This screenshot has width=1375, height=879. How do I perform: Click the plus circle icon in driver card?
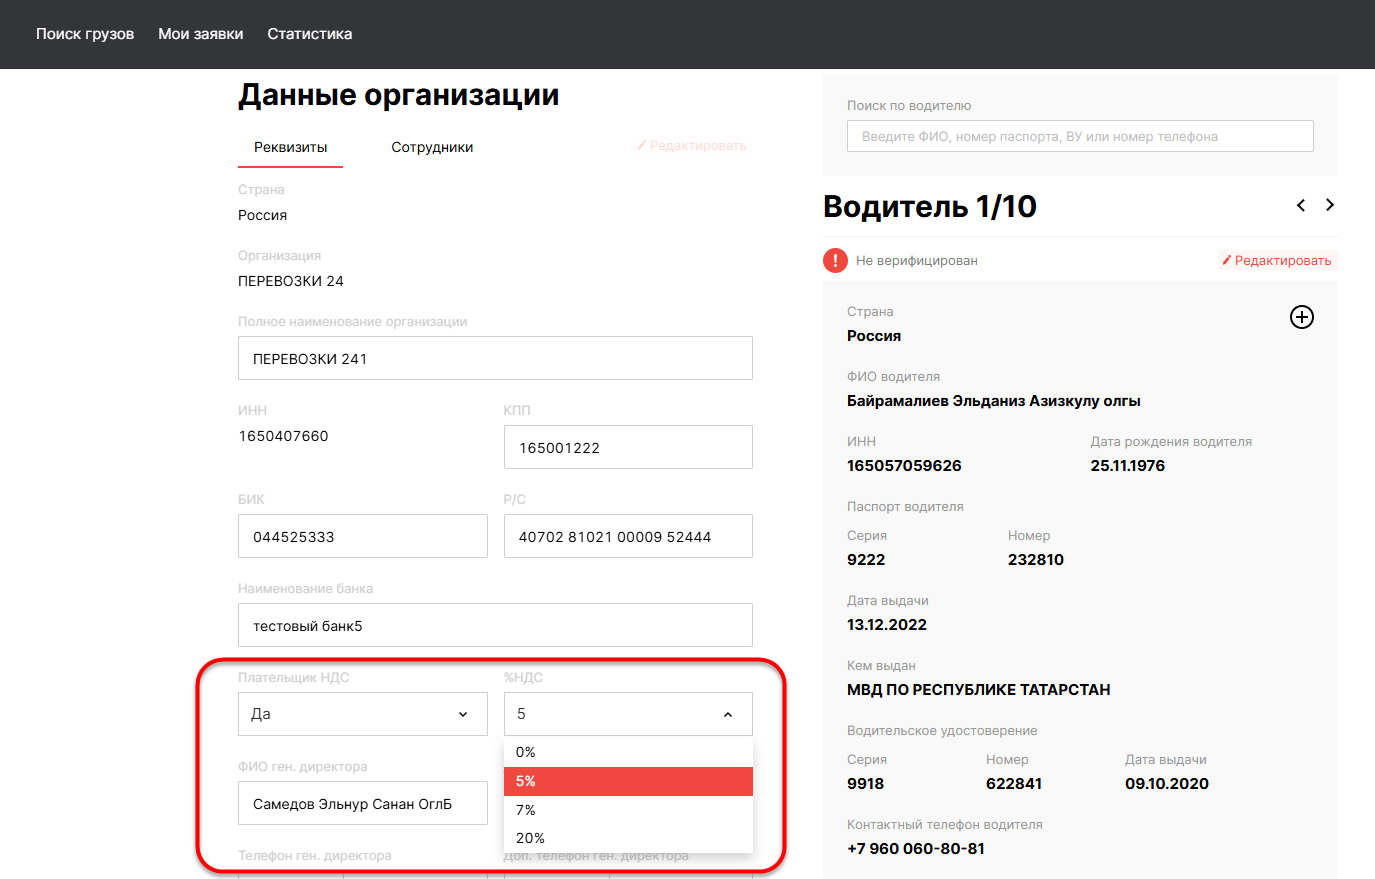pyautogui.click(x=1301, y=317)
